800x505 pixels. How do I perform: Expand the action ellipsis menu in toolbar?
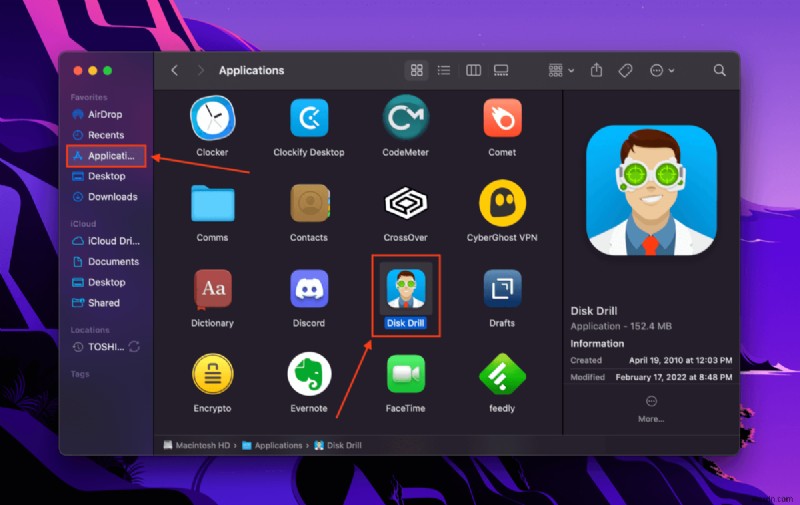click(x=661, y=70)
